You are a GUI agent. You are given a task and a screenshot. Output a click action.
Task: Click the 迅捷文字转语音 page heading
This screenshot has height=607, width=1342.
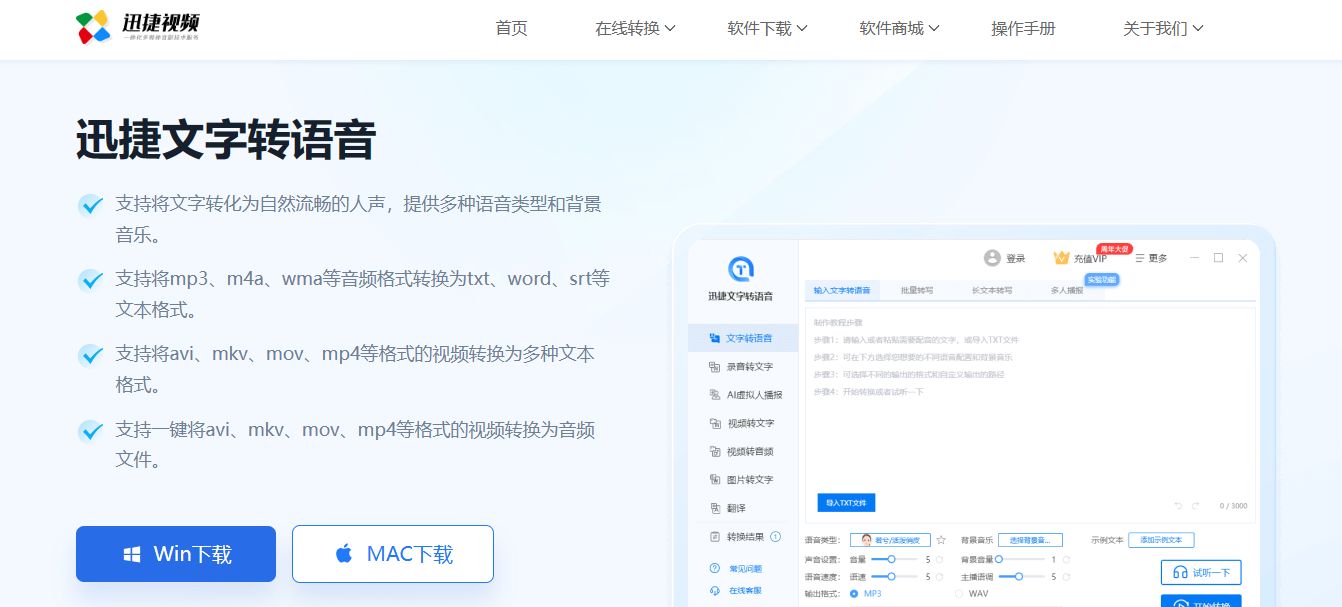226,140
